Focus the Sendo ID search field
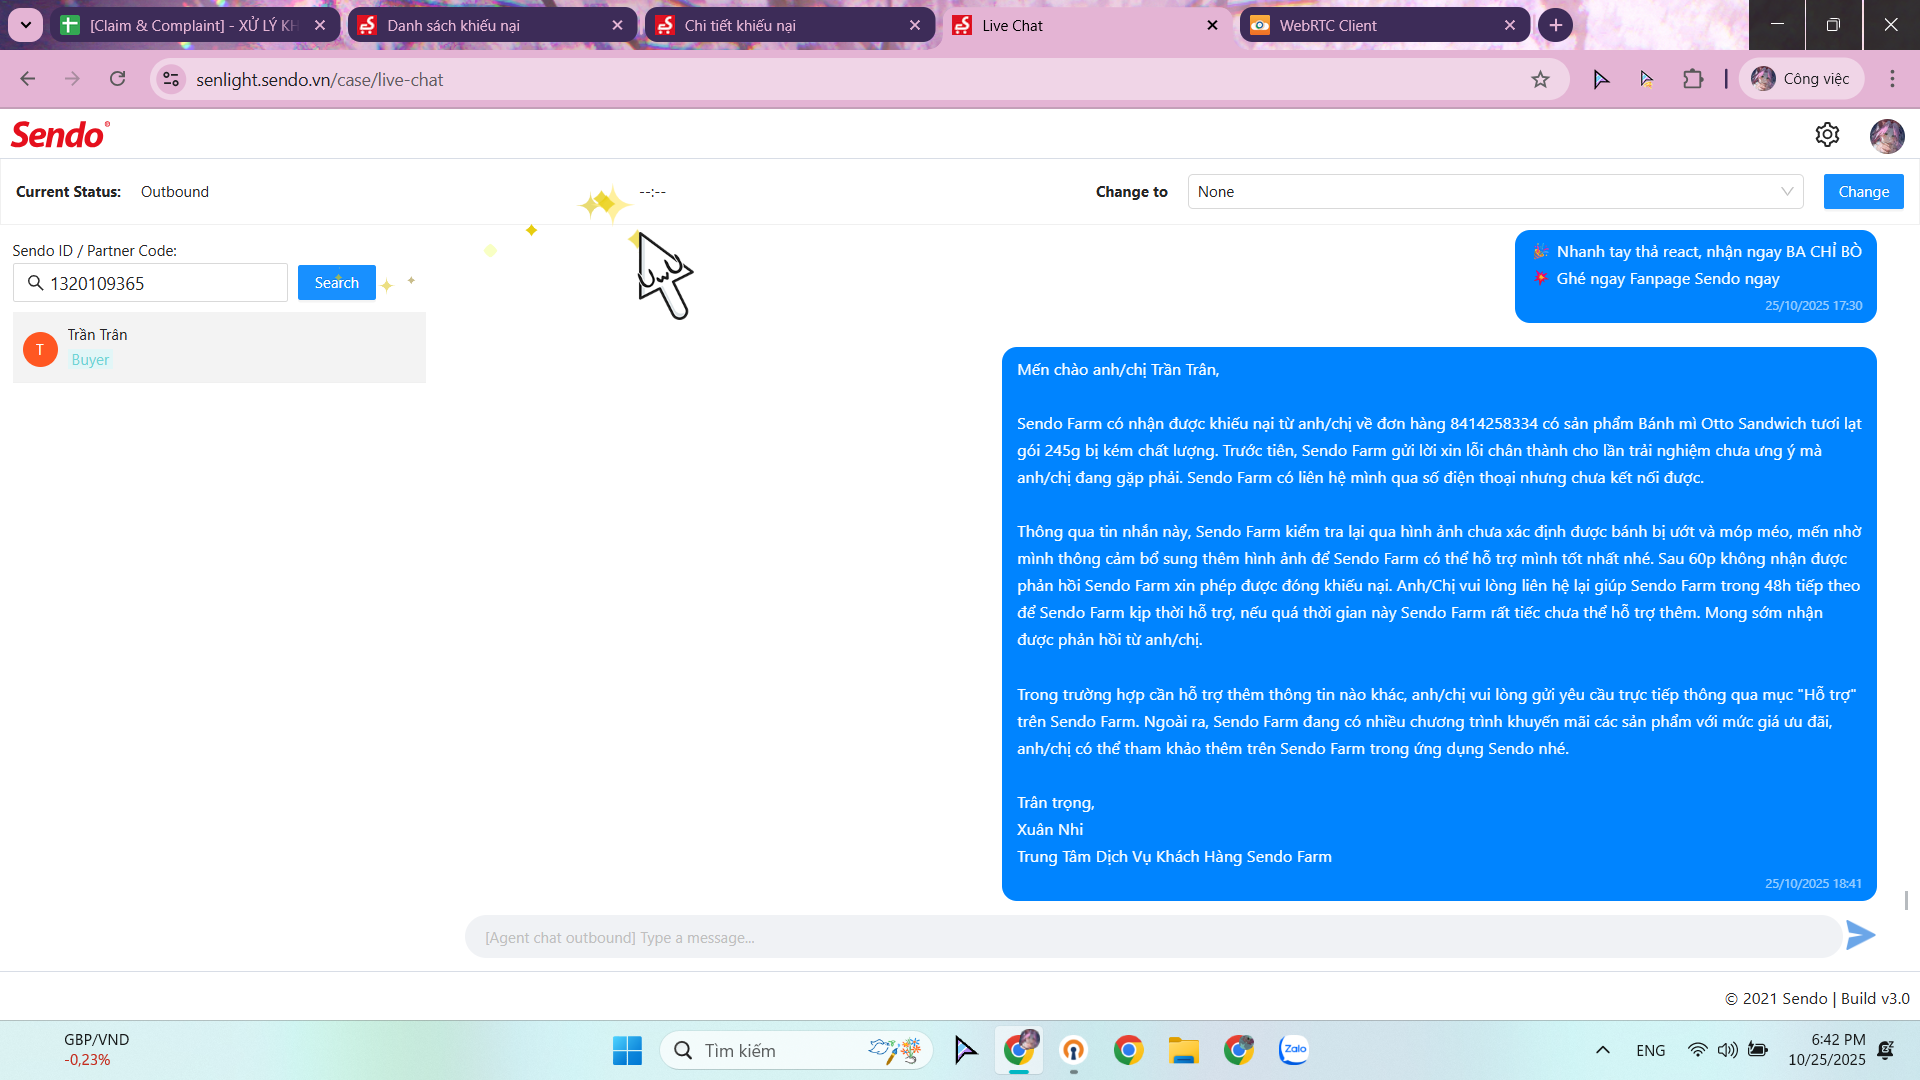 point(160,284)
